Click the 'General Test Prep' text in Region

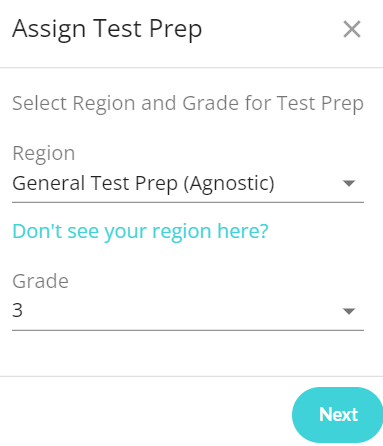point(95,184)
